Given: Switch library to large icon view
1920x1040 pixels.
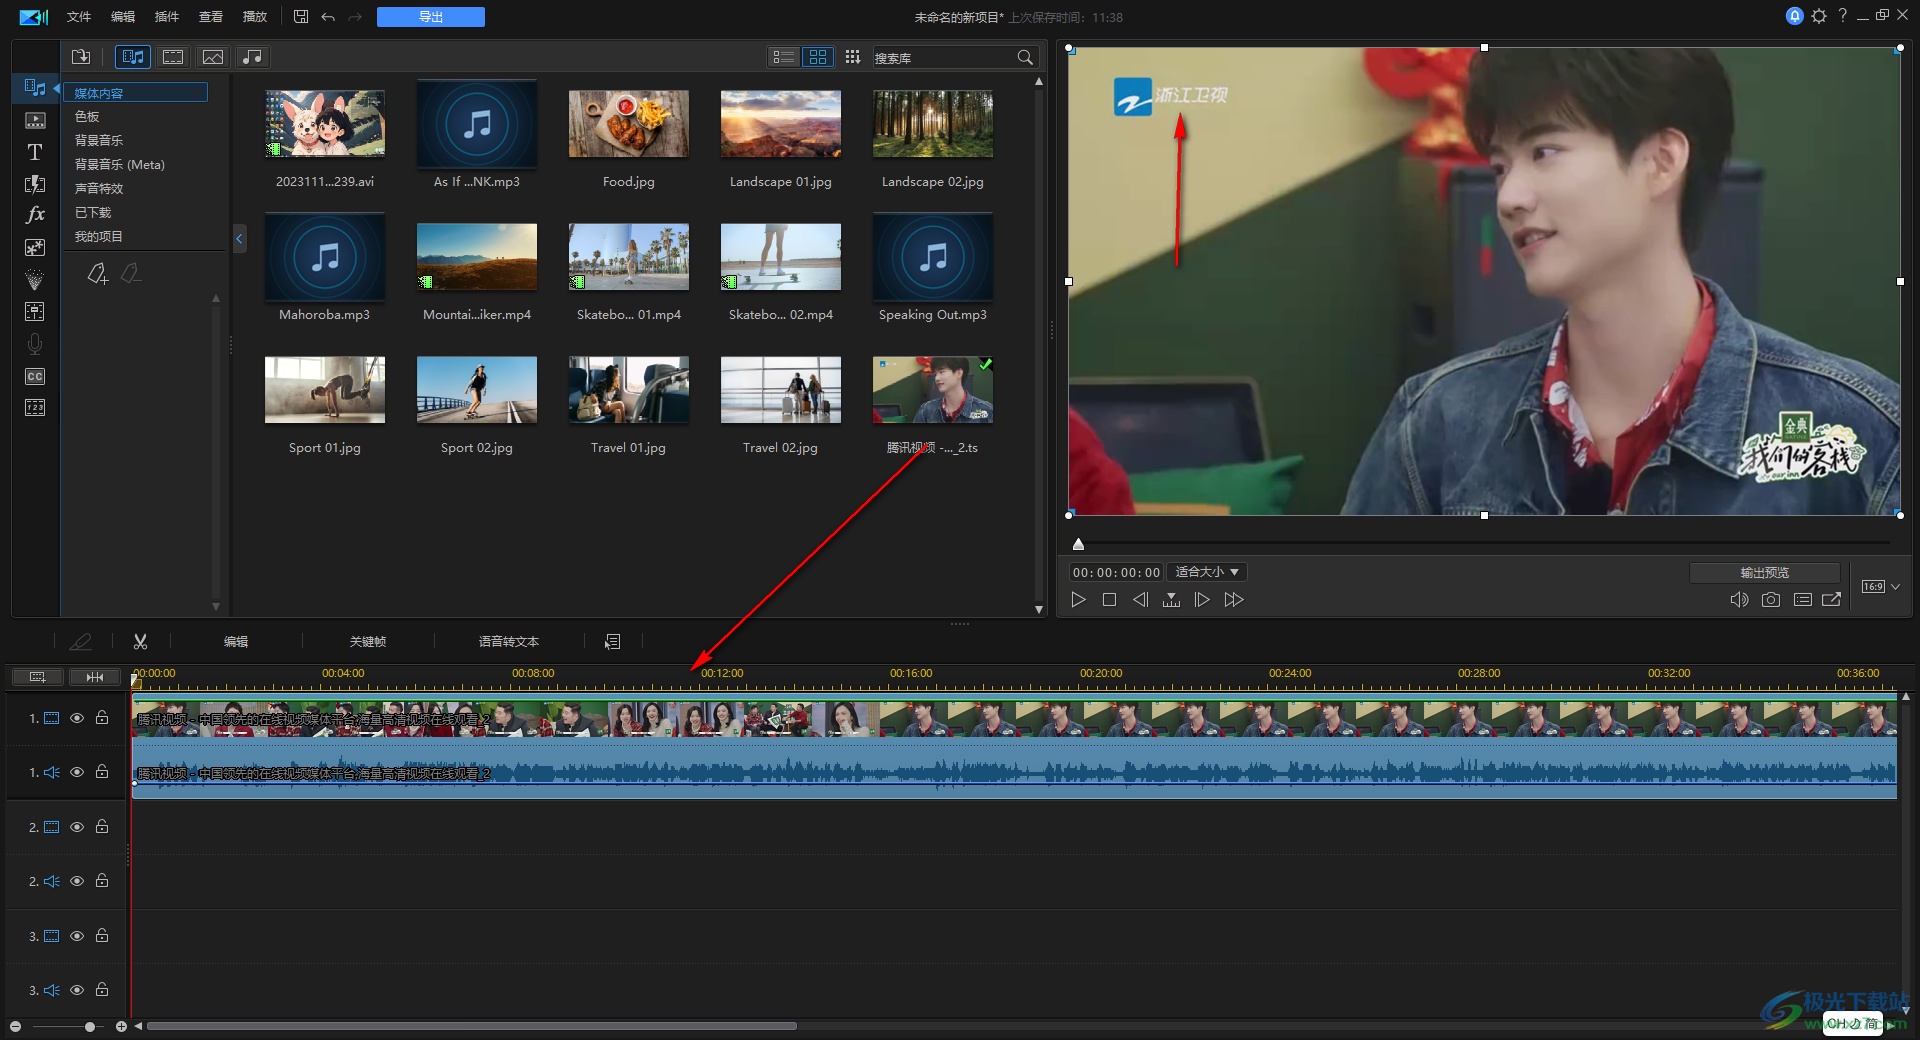Looking at the screenshot, I should pyautogui.click(x=818, y=57).
